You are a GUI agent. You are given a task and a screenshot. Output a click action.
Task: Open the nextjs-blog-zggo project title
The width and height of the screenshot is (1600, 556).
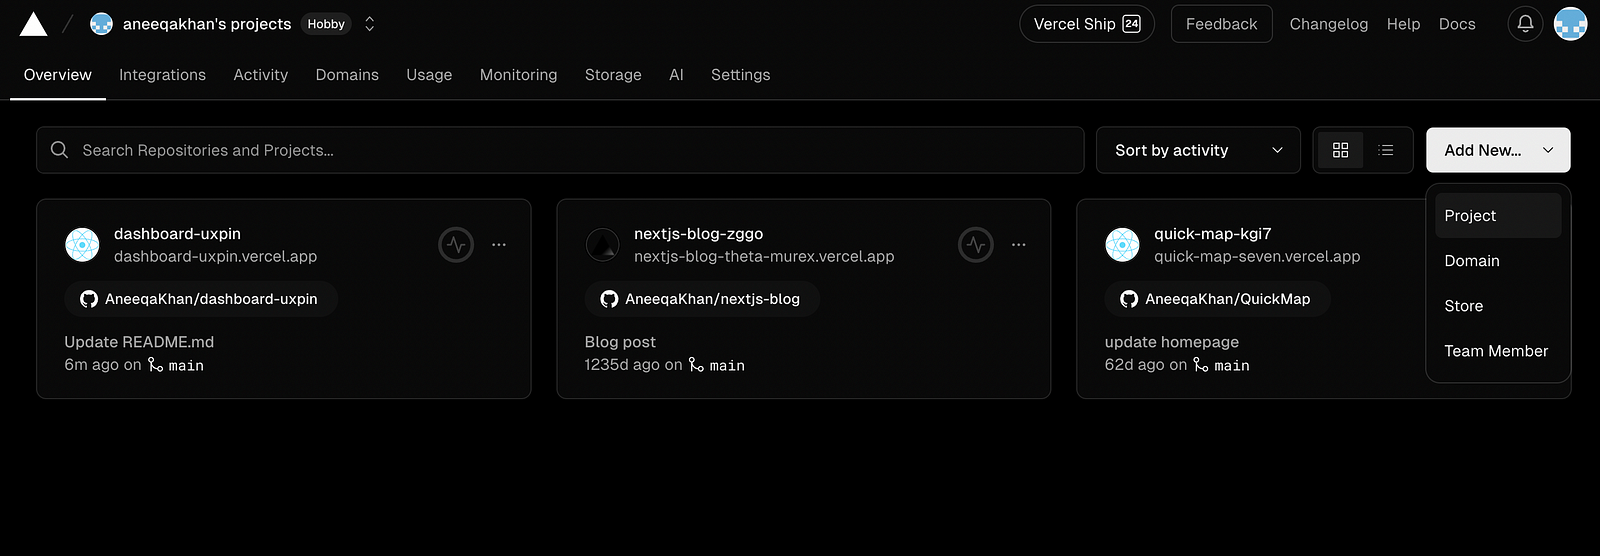click(698, 234)
